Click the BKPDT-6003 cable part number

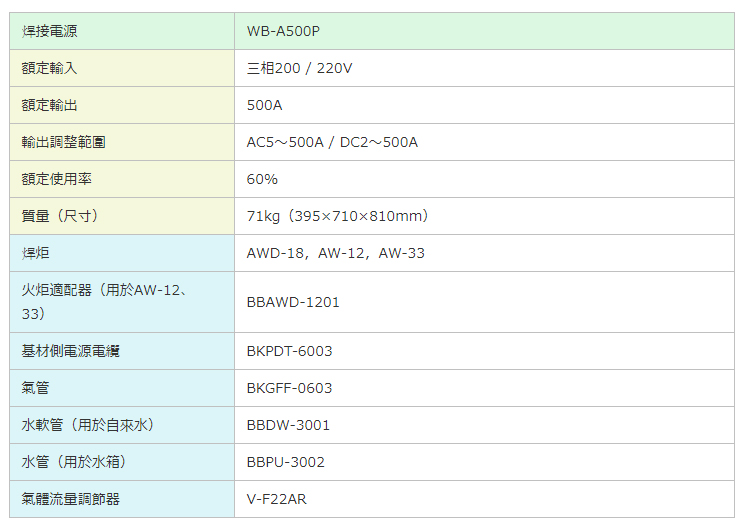(x=289, y=351)
